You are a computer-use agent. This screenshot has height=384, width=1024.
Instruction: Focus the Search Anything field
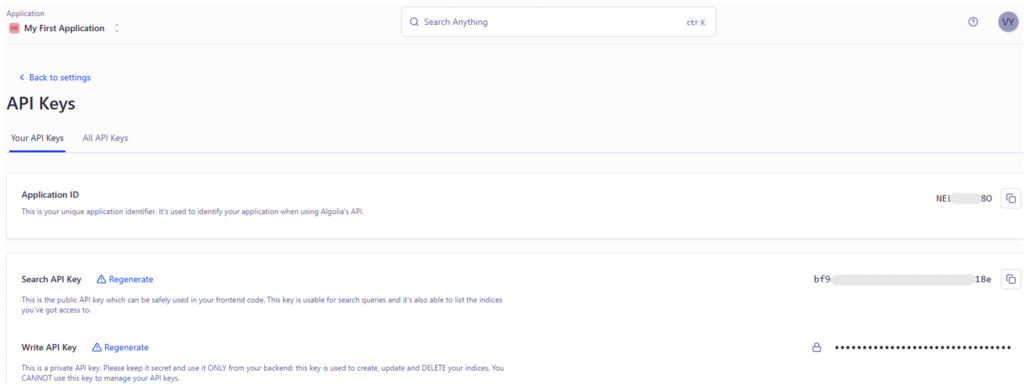pyautogui.click(x=558, y=22)
